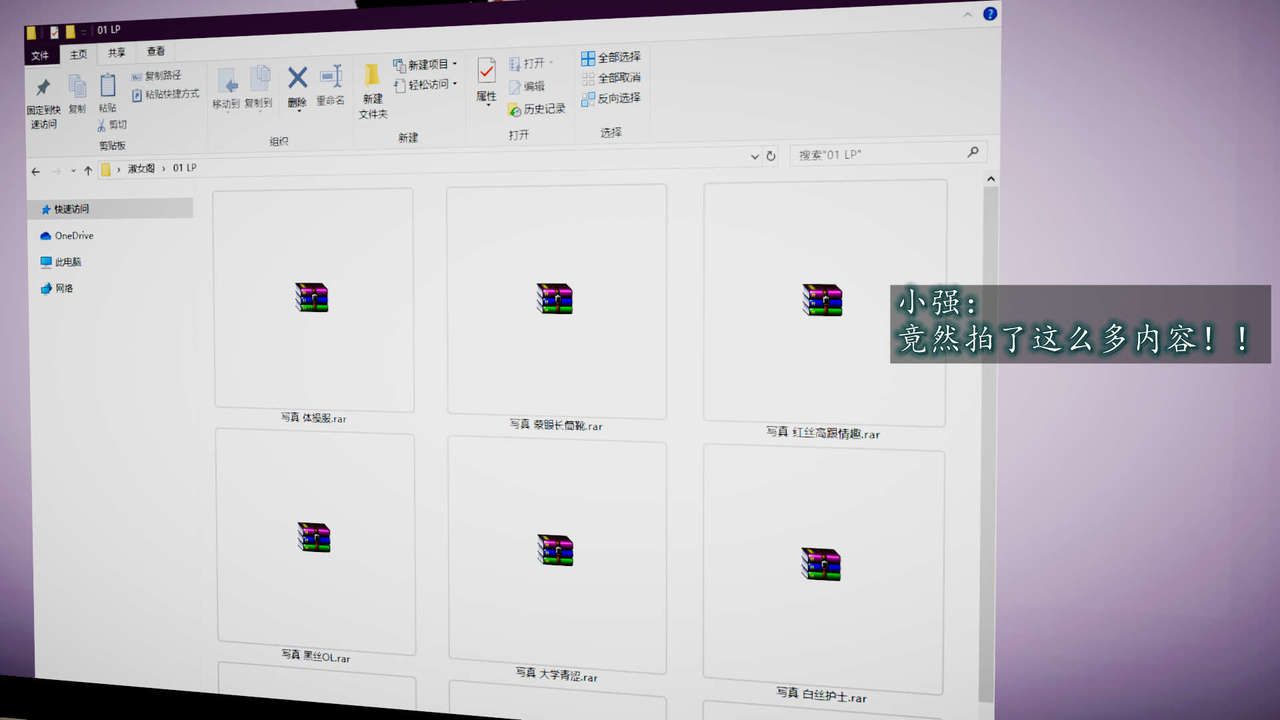Click the Copy (复制) ribbon icon
The height and width of the screenshot is (720, 1280).
(77, 88)
